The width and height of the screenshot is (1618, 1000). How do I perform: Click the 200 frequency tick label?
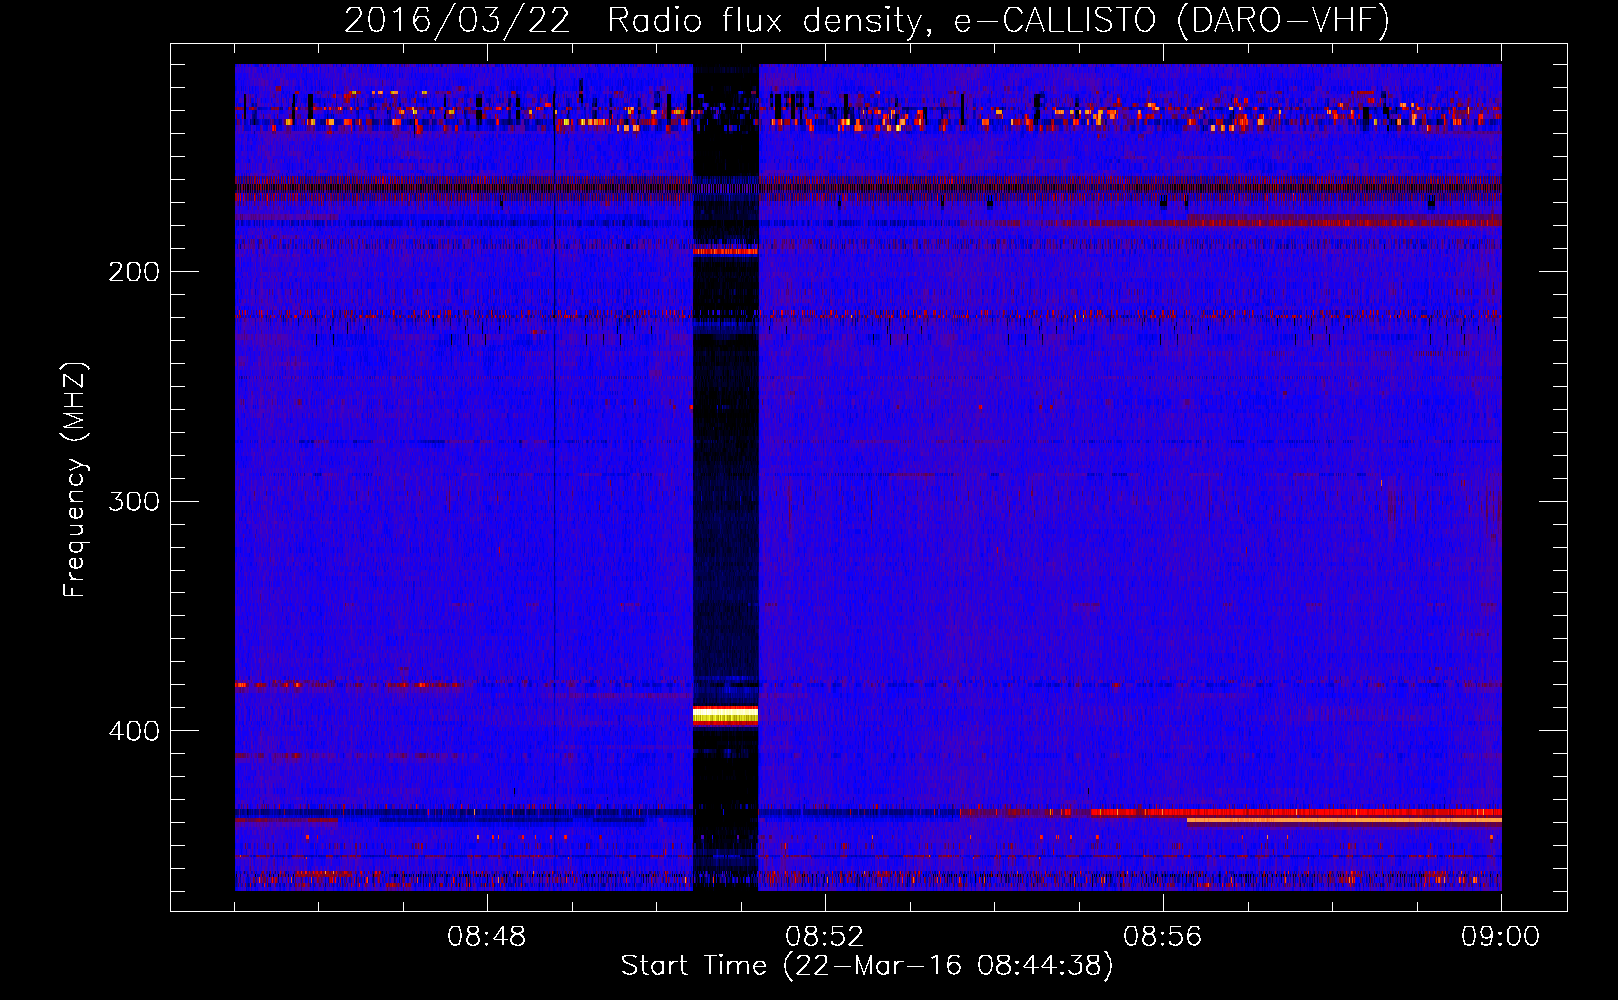click(133, 272)
